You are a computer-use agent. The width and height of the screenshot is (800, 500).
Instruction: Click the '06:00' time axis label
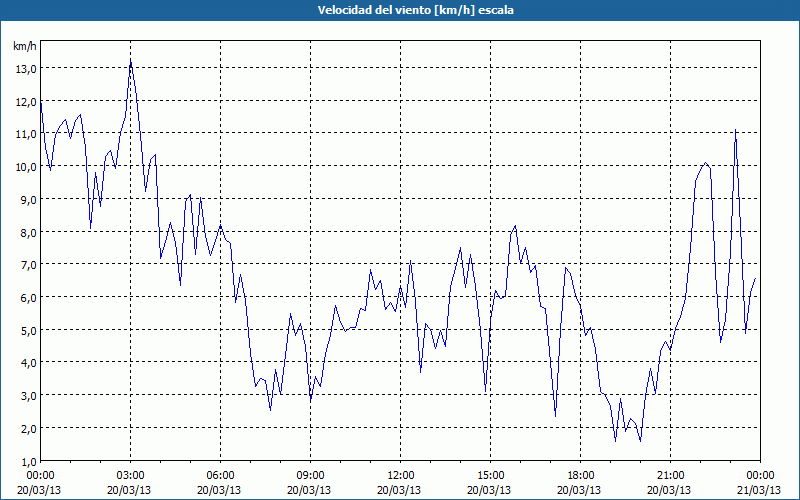219,476
